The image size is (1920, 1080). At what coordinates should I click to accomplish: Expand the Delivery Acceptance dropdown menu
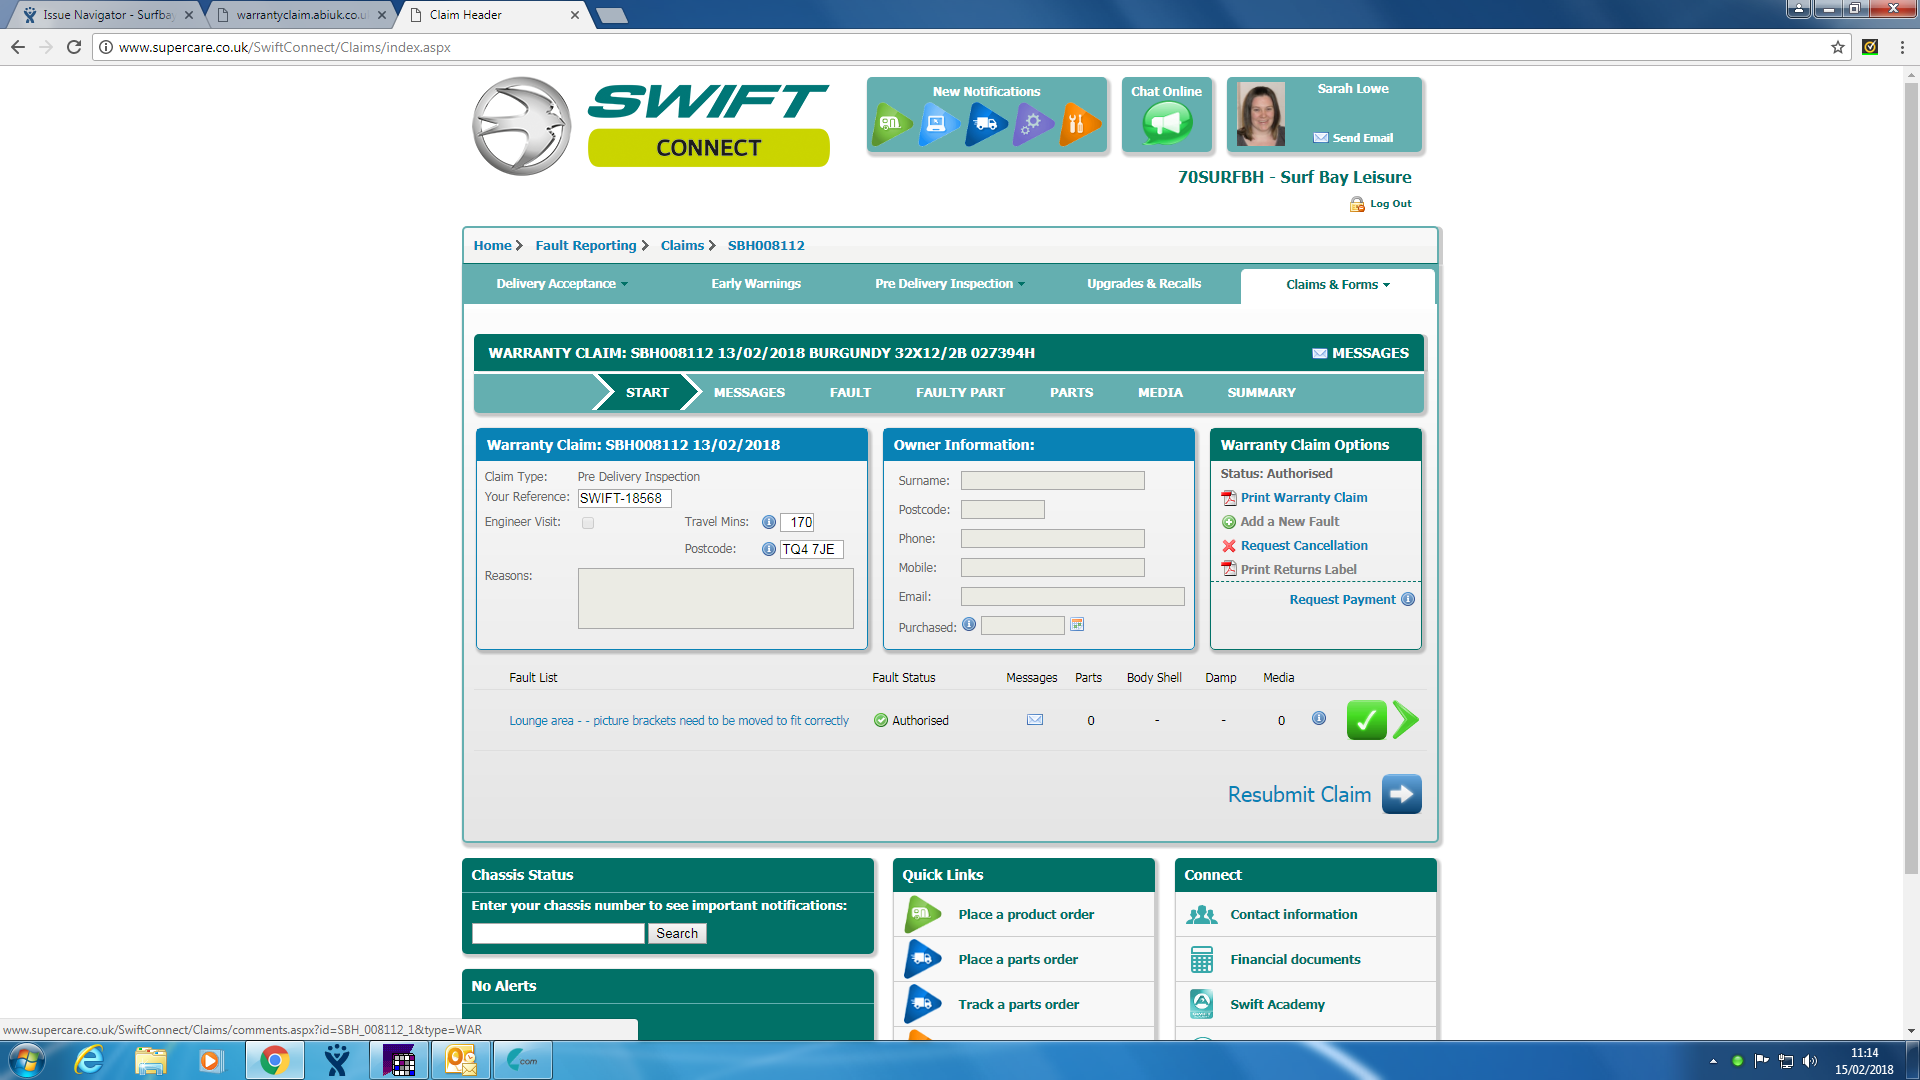(x=562, y=284)
